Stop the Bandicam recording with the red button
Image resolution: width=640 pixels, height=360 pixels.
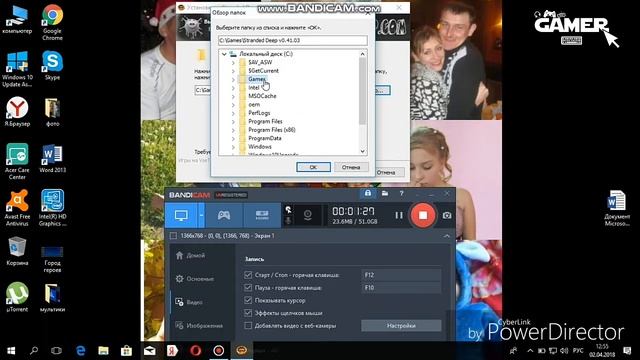pyautogui.click(x=423, y=215)
